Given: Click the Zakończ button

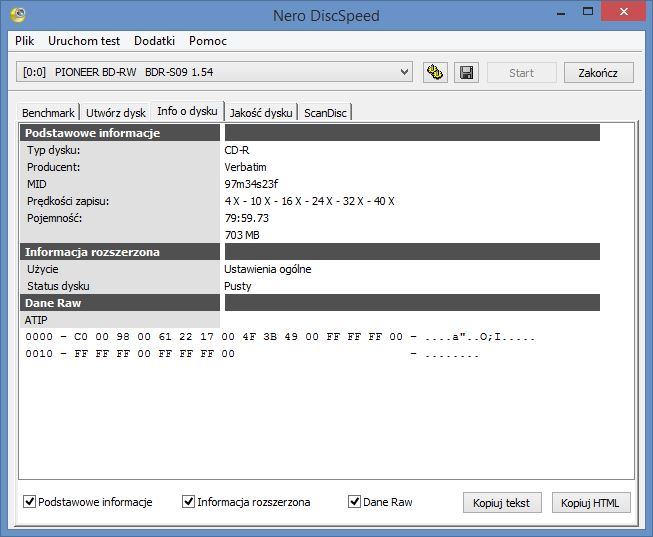Looking at the screenshot, I should coord(598,73).
